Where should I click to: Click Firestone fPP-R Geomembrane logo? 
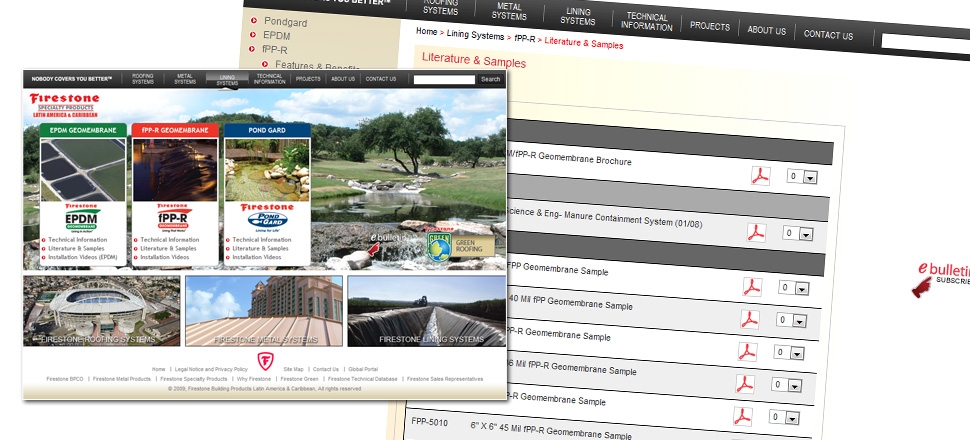pyautogui.click(x=174, y=218)
